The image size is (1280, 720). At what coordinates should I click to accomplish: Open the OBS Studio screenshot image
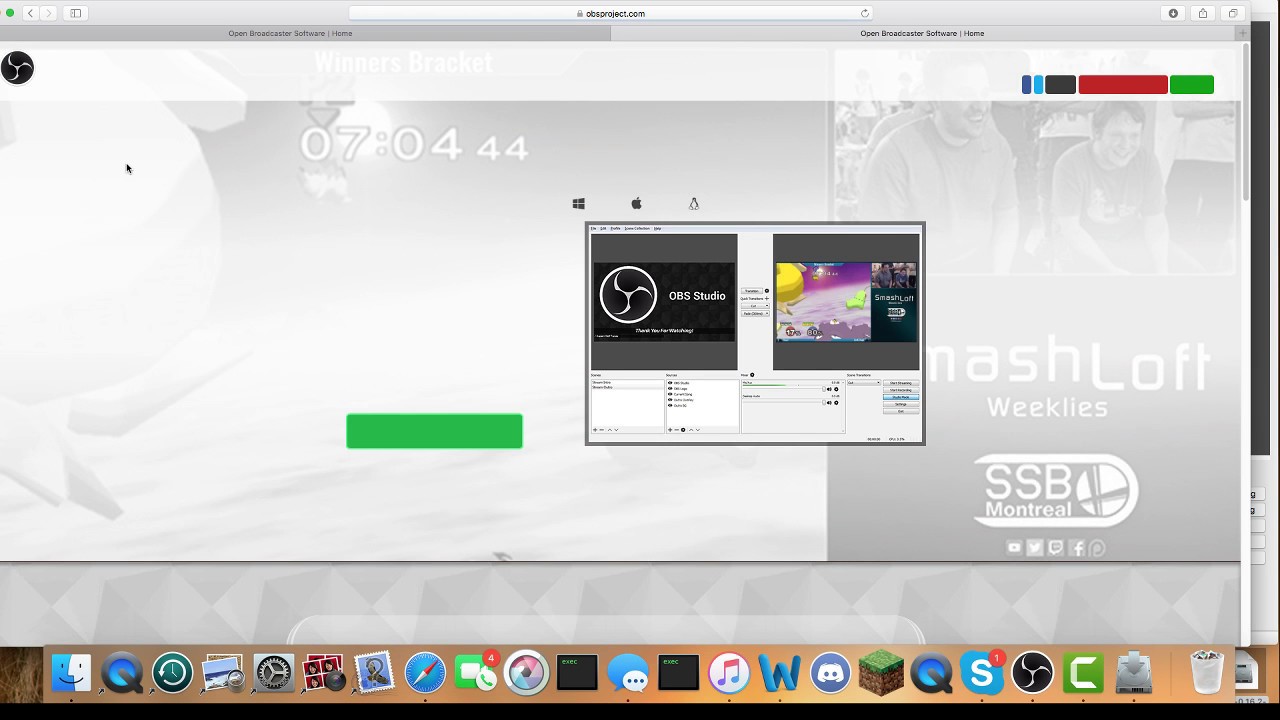pyautogui.click(x=755, y=333)
